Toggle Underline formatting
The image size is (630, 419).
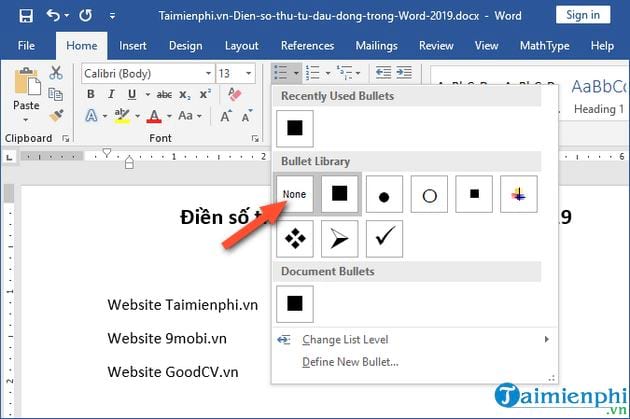(131, 94)
